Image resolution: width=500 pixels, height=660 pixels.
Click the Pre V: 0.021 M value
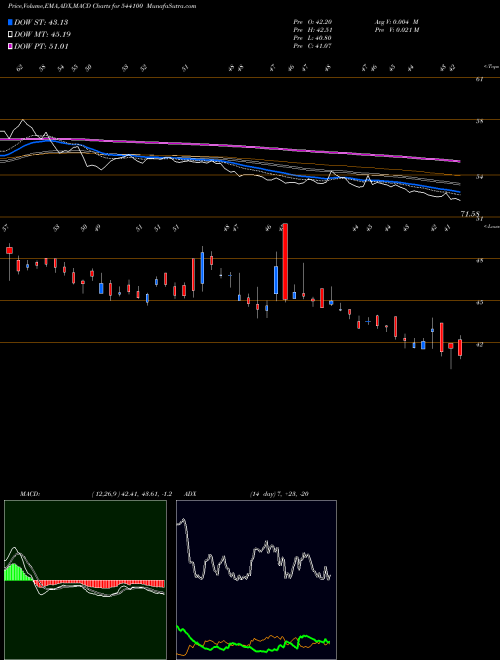pyautogui.click(x=396, y=30)
